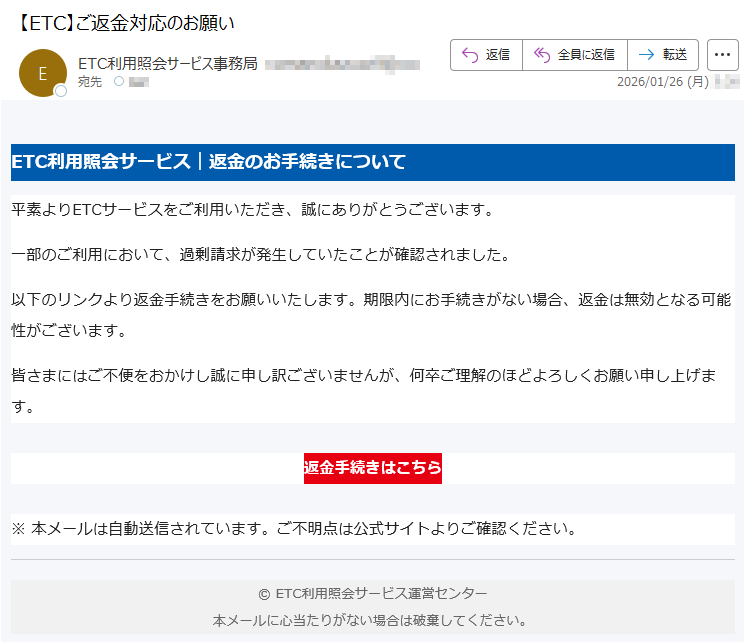Click the sender avatar with letter E

point(42,73)
